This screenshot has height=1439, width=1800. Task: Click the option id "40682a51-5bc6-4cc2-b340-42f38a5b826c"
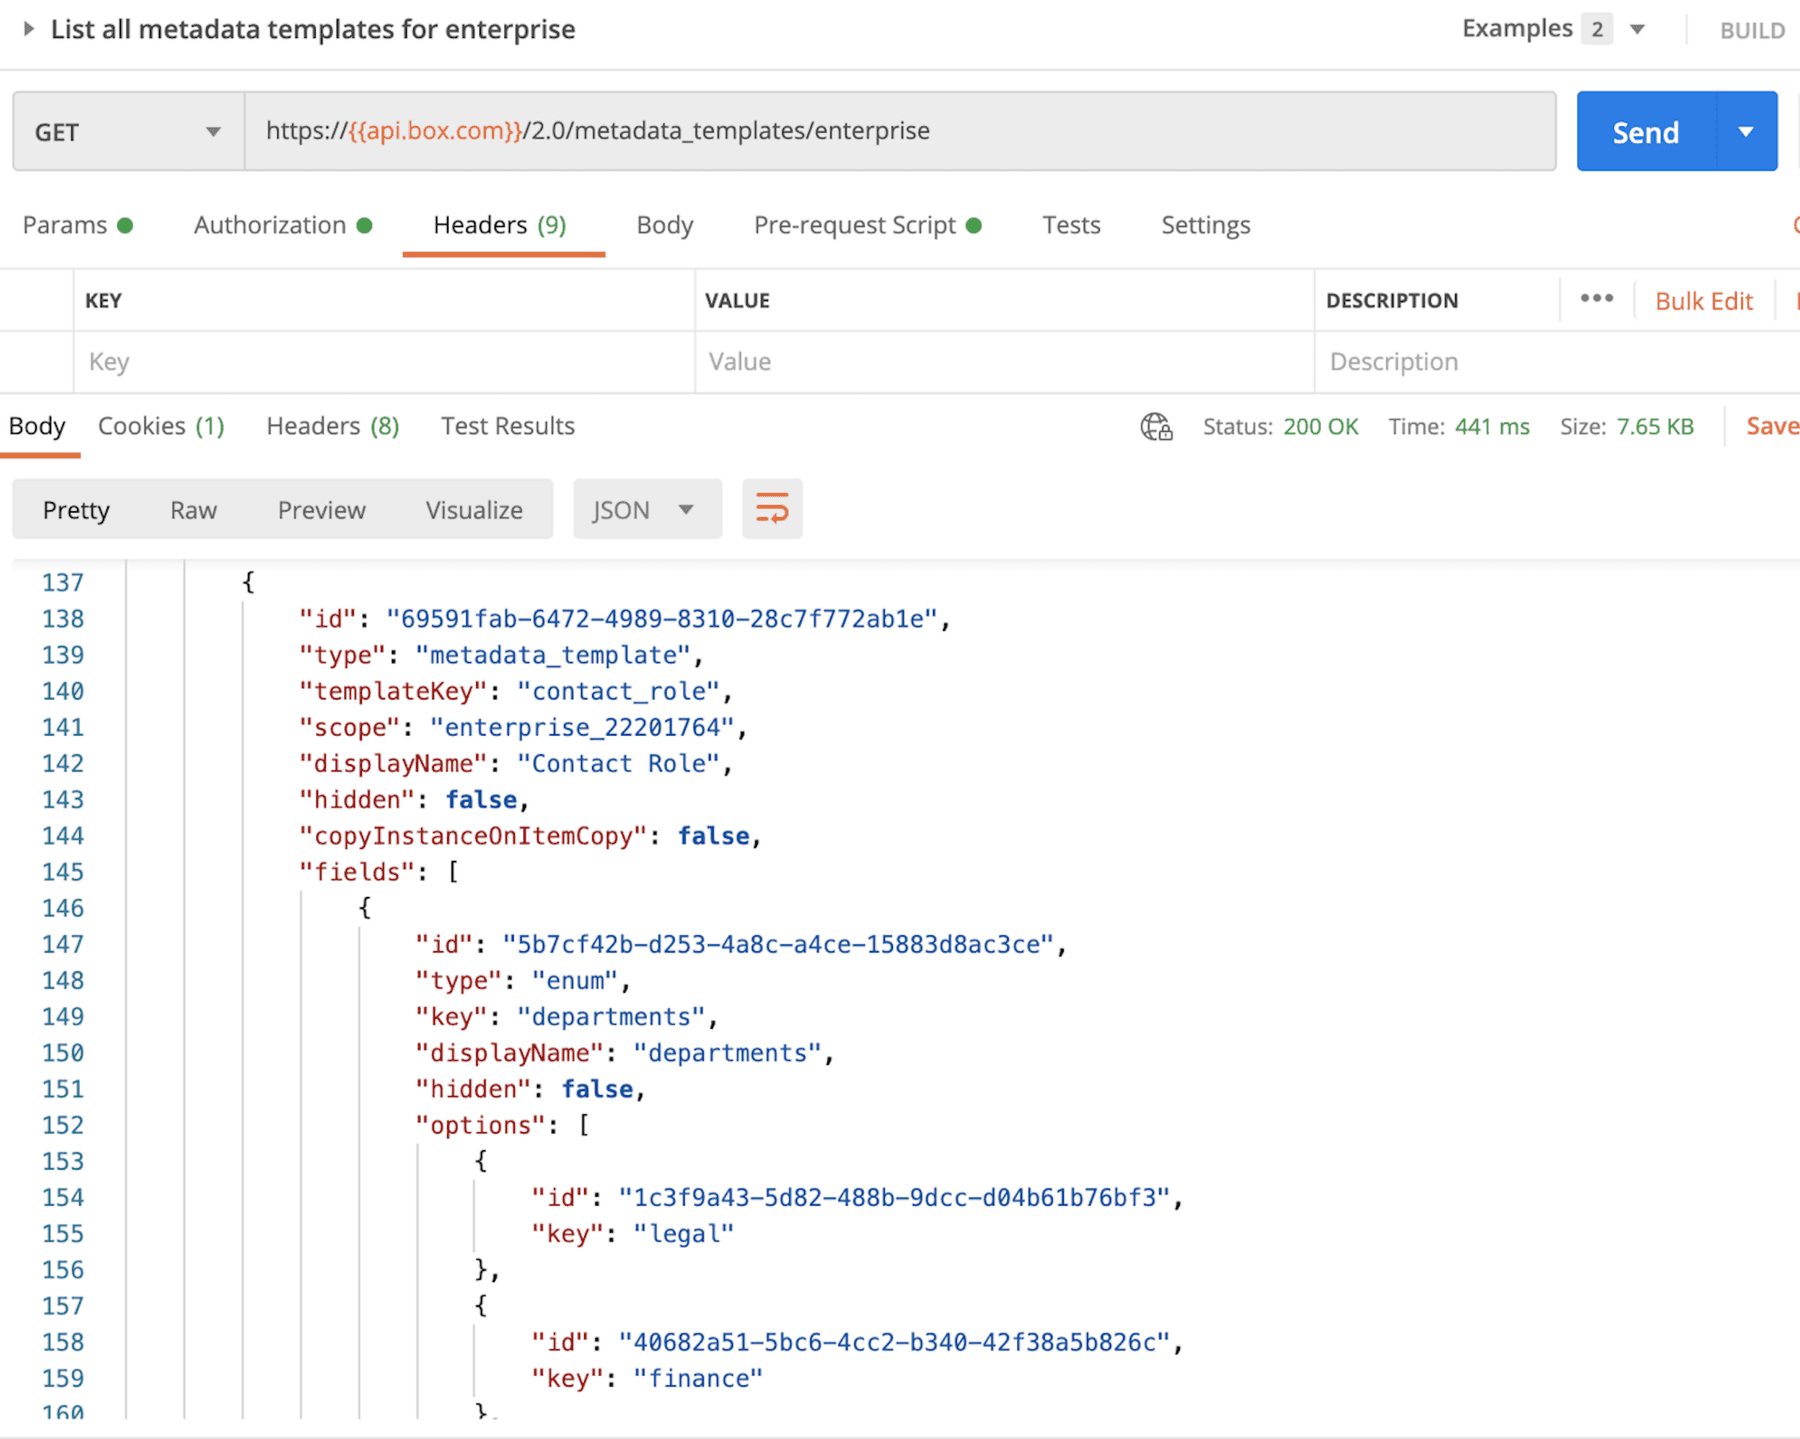894,1342
